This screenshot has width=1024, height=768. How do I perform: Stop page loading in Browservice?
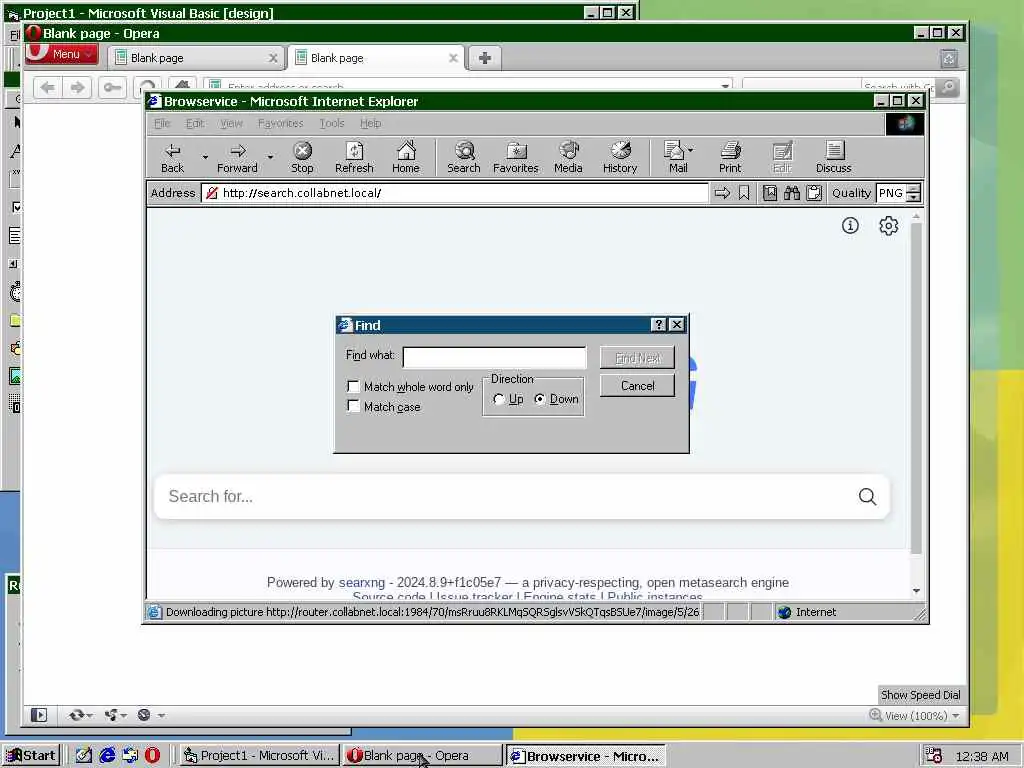click(x=302, y=158)
